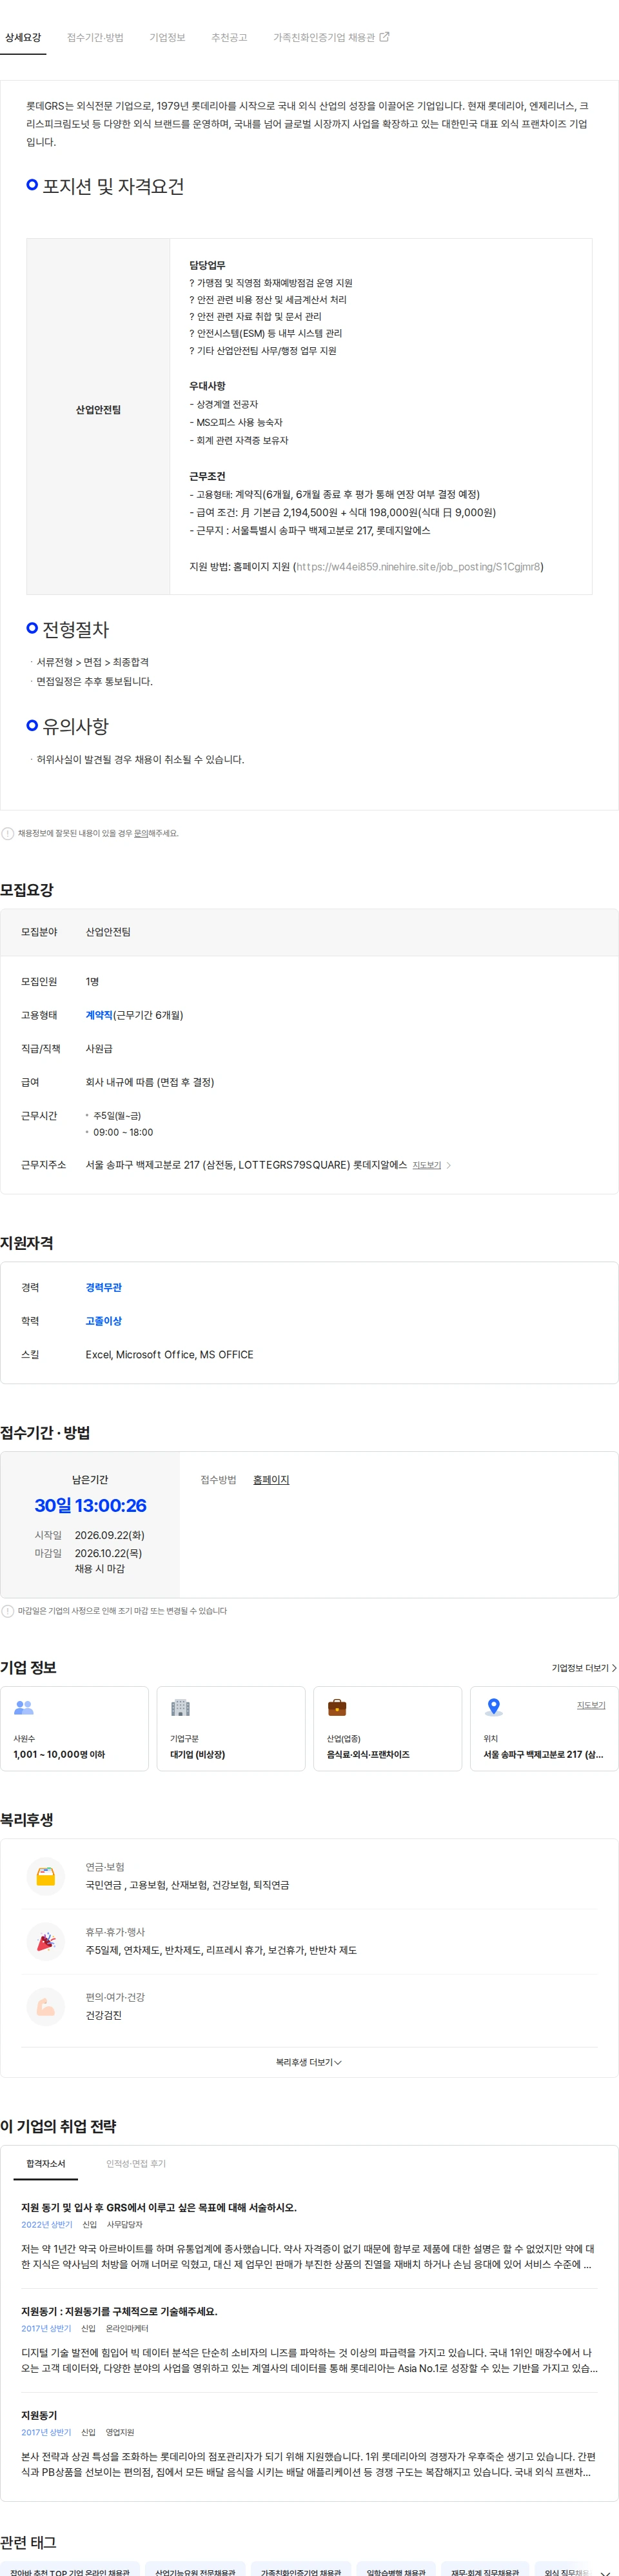Click the 고졸이상 education link
This screenshot has height=2576, width=619.
pyautogui.click(x=103, y=1321)
